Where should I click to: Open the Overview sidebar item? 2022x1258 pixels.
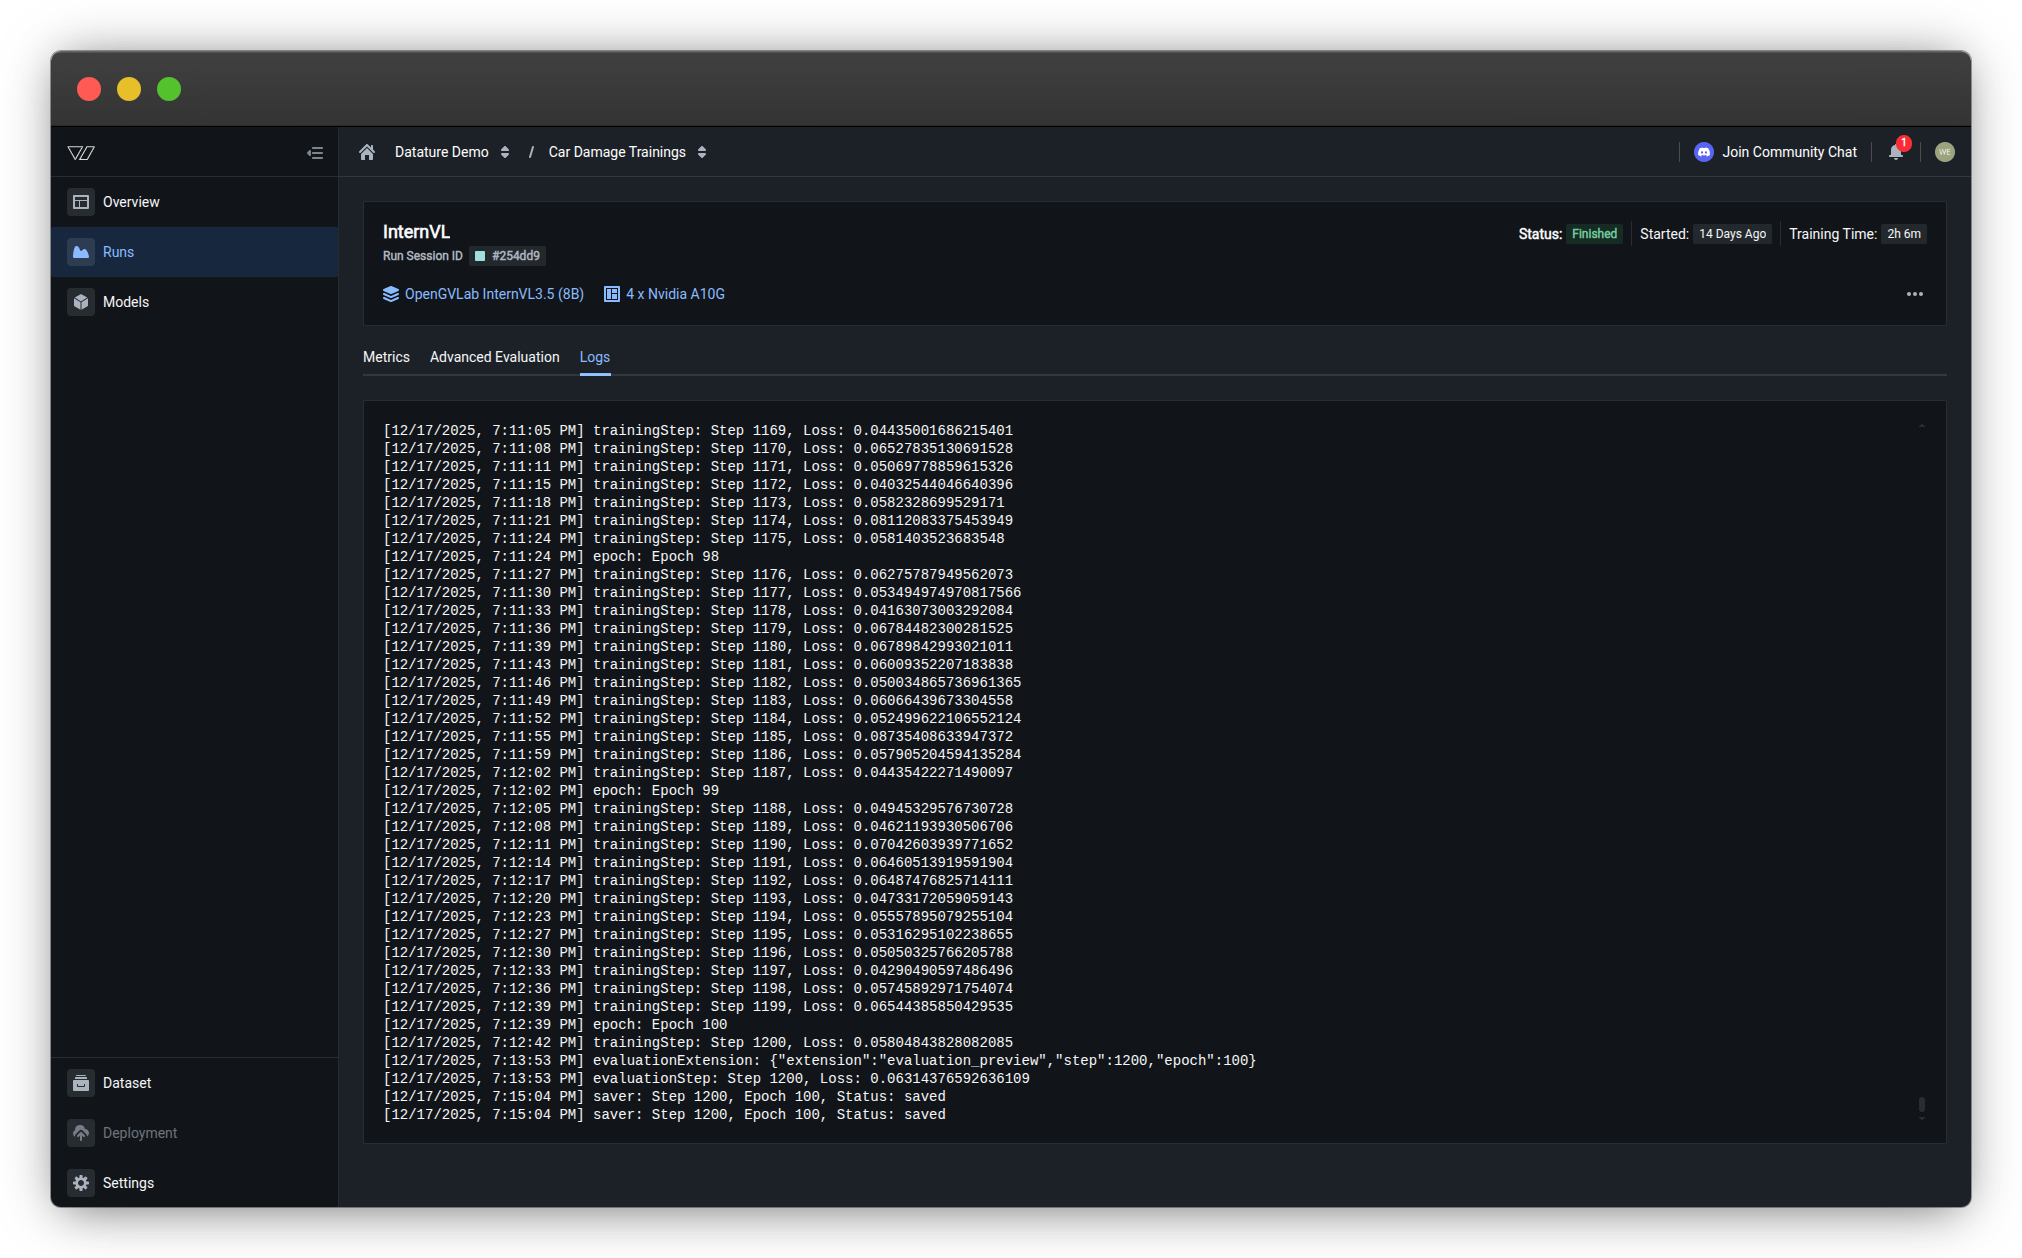click(x=130, y=202)
